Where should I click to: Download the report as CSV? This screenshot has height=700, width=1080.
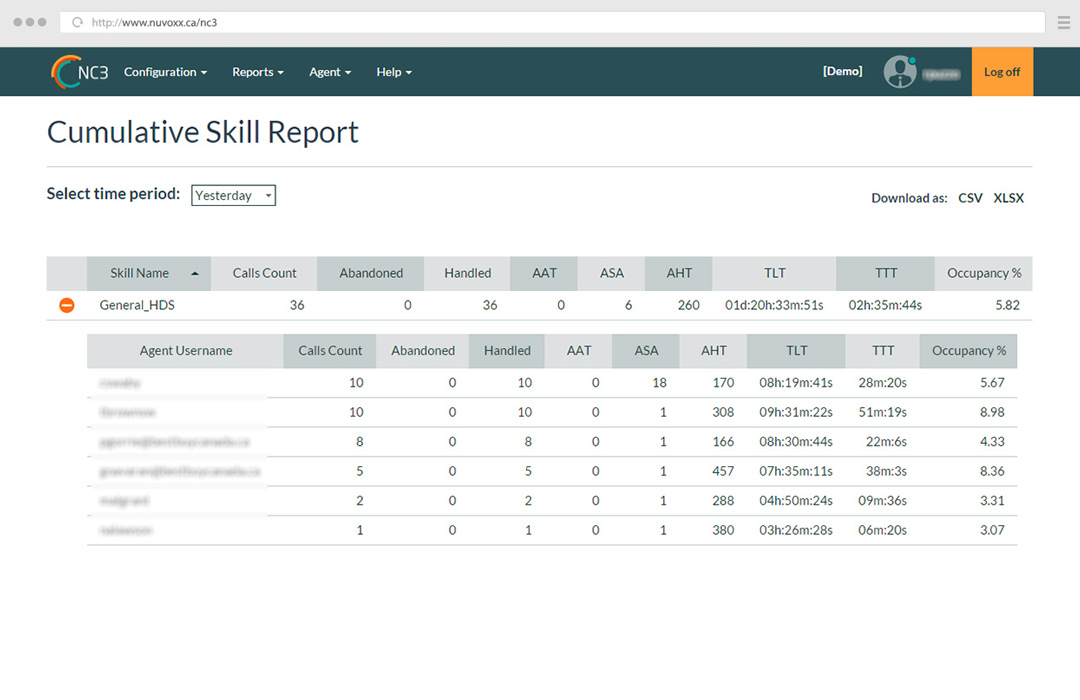[x=970, y=198]
